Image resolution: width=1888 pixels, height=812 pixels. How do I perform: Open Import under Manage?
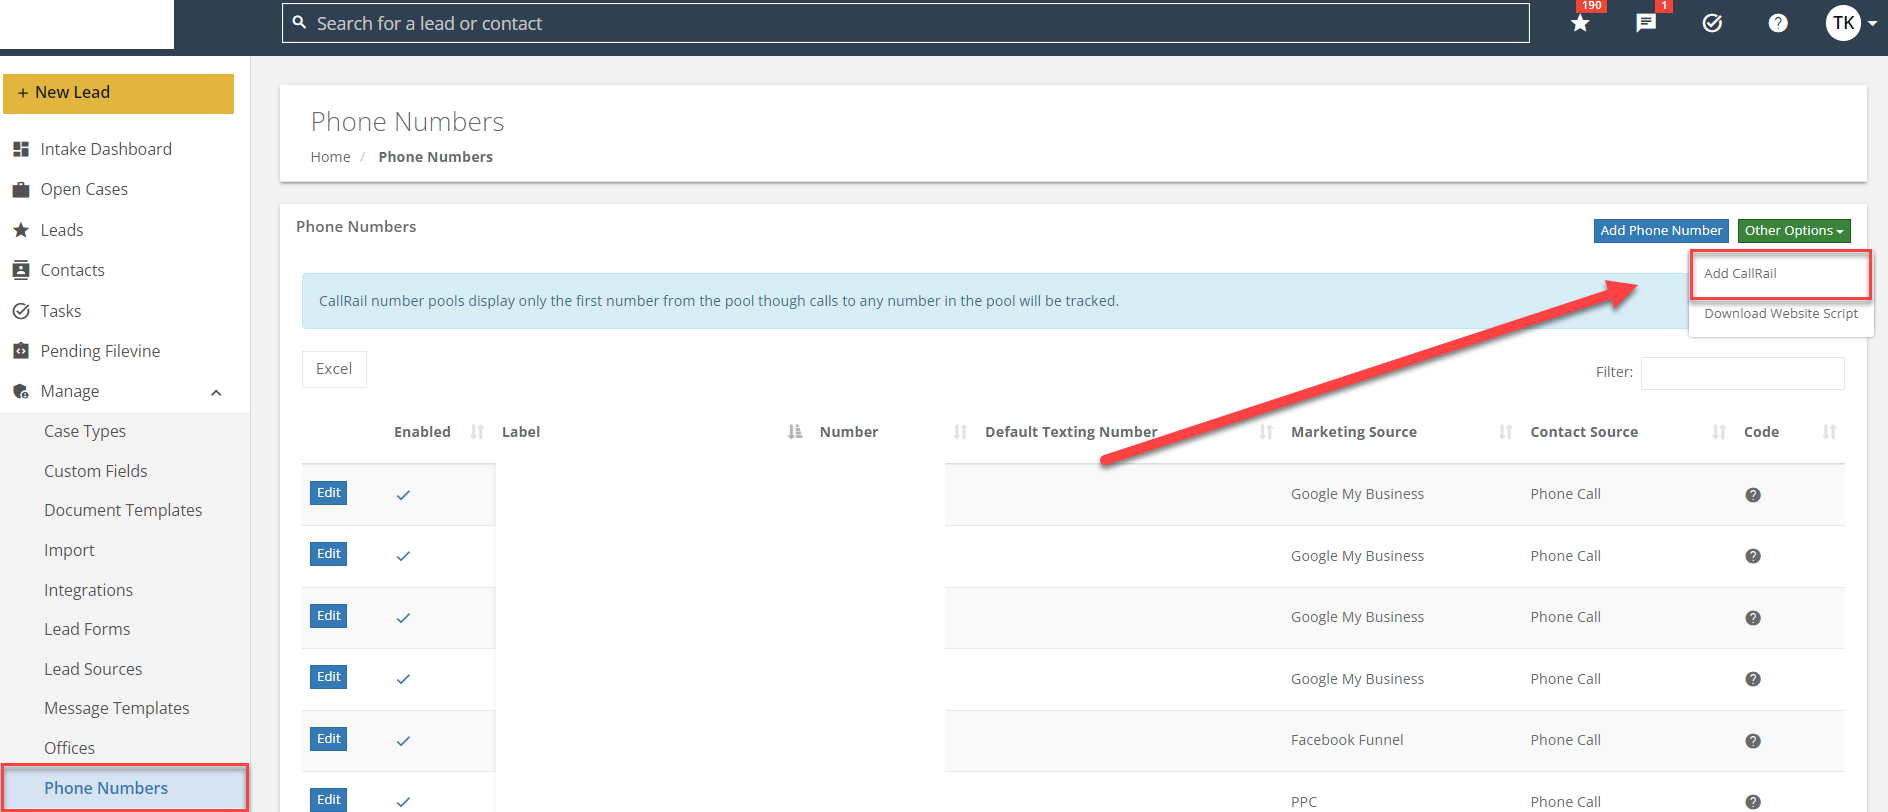pyautogui.click(x=69, y=550)
